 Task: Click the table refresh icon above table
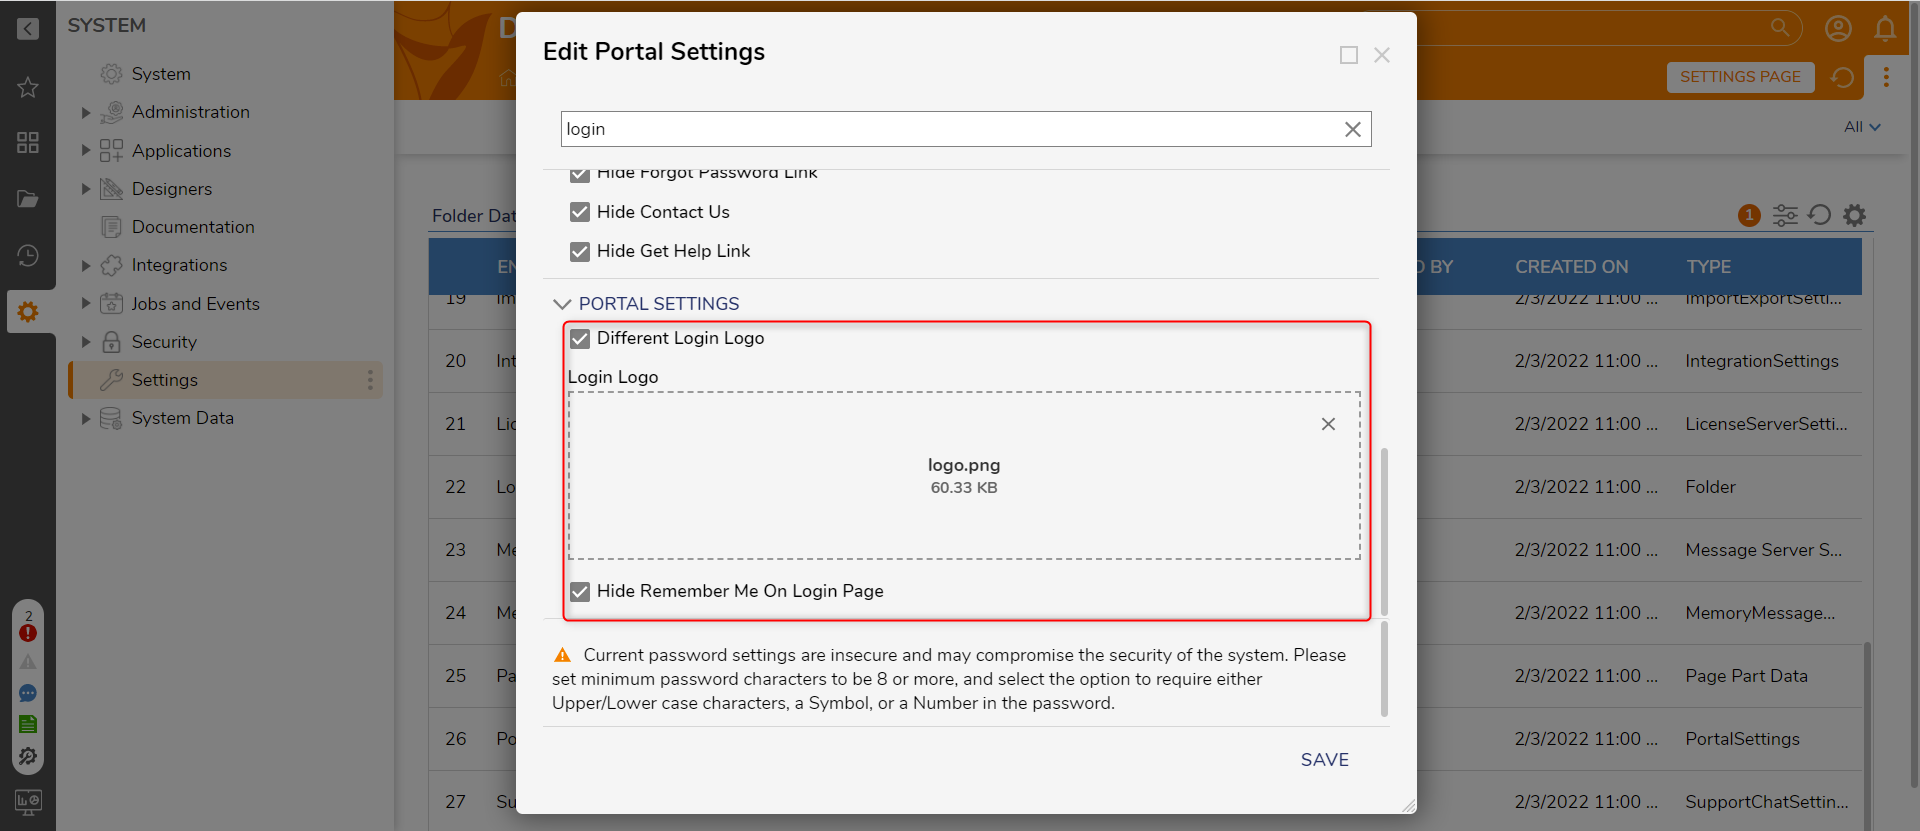pos(1820,215)
